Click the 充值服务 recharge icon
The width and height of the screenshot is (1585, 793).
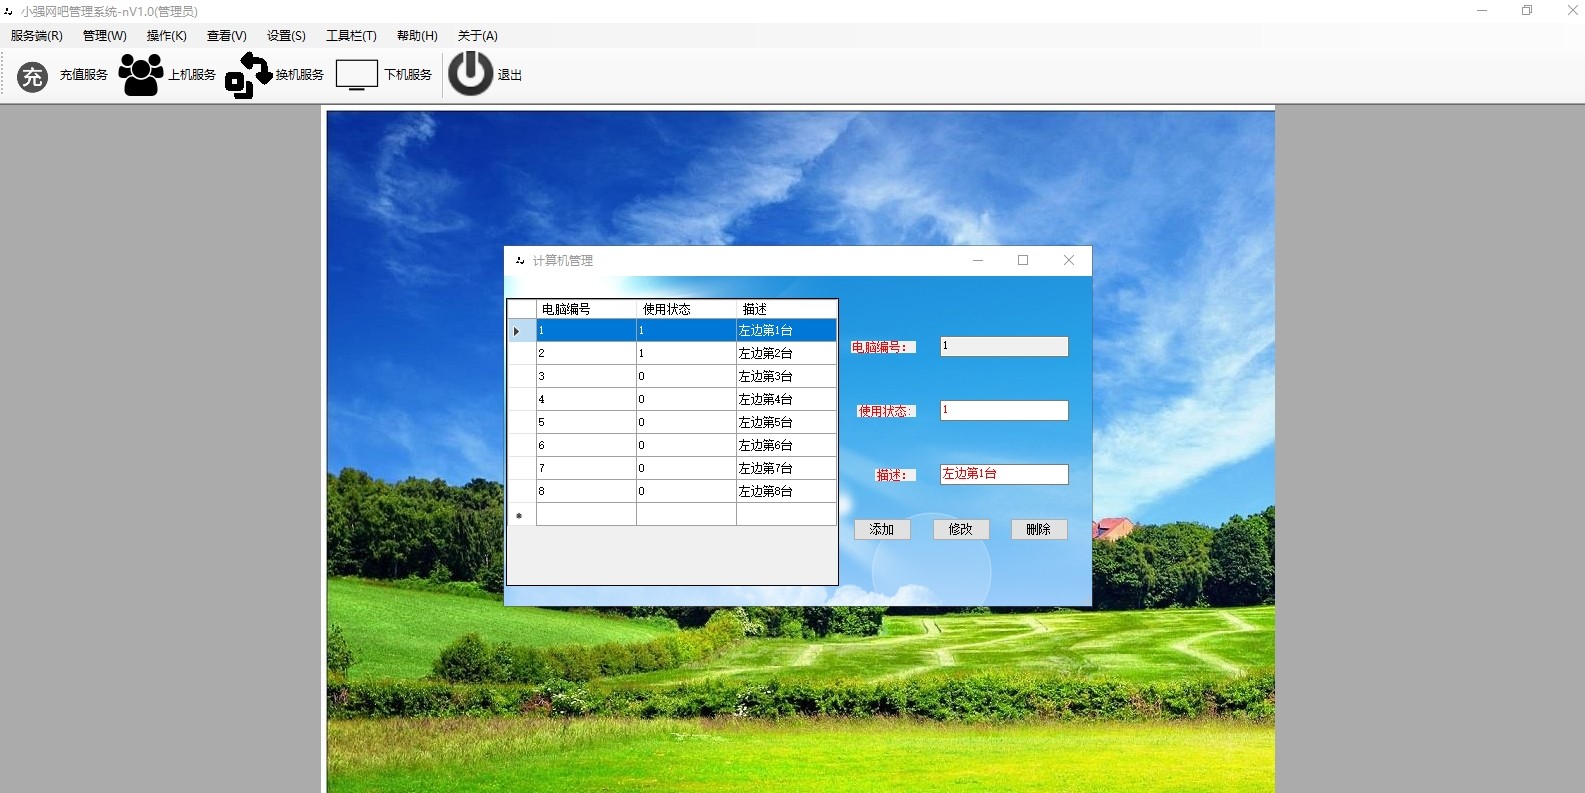pos(33,76)
